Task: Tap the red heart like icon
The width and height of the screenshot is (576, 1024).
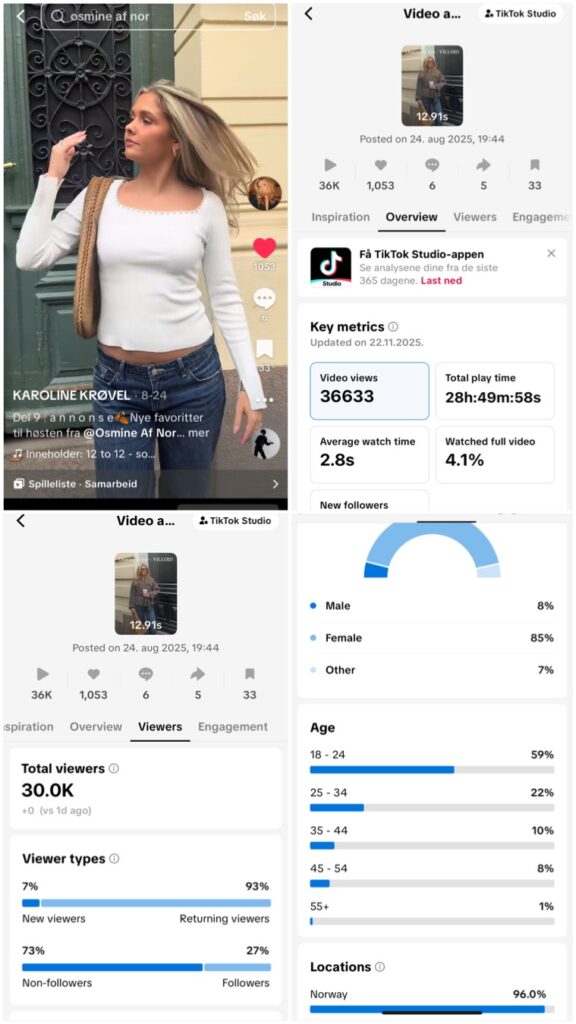Action: (x=264, y=248)
